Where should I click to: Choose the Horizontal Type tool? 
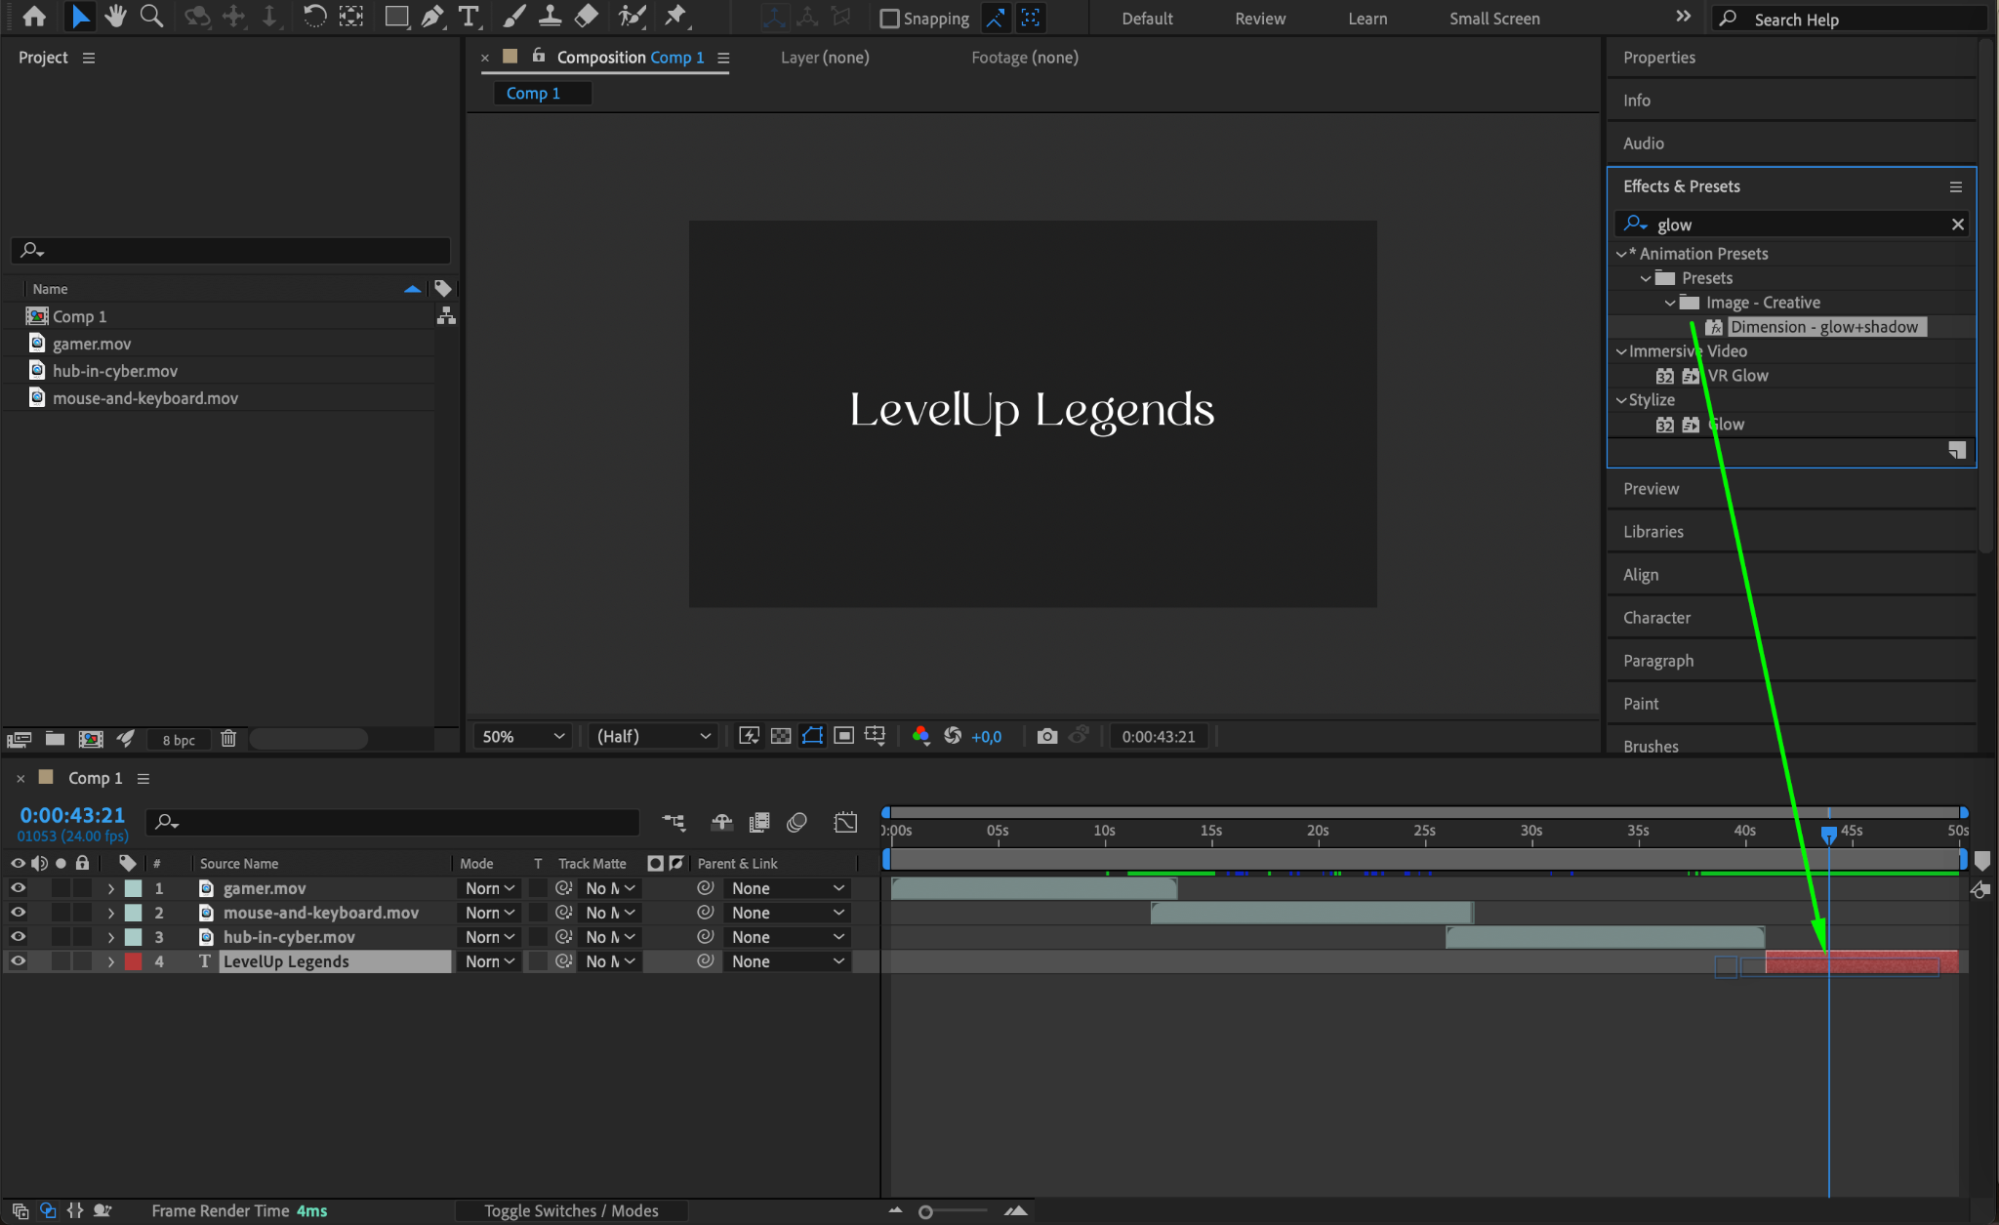click(x=468, y=16)
